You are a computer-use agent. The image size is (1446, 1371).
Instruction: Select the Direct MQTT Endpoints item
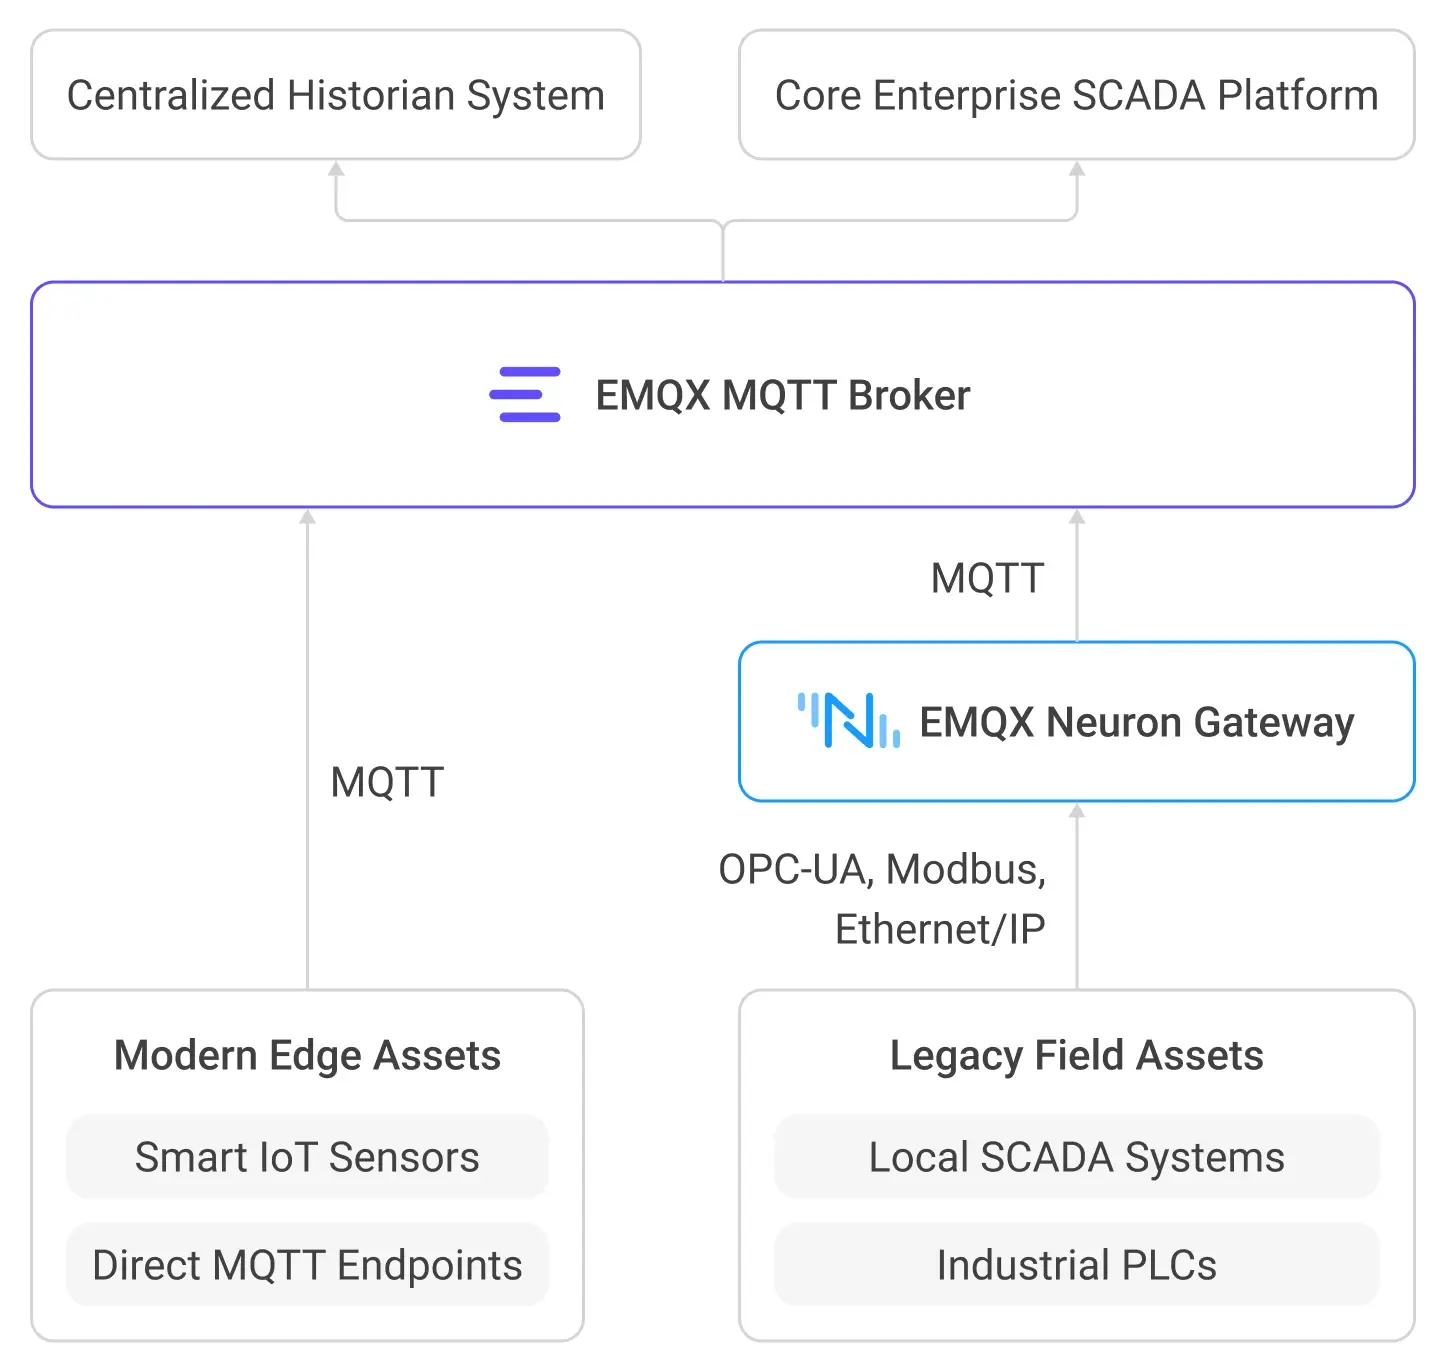[307, 1265]
